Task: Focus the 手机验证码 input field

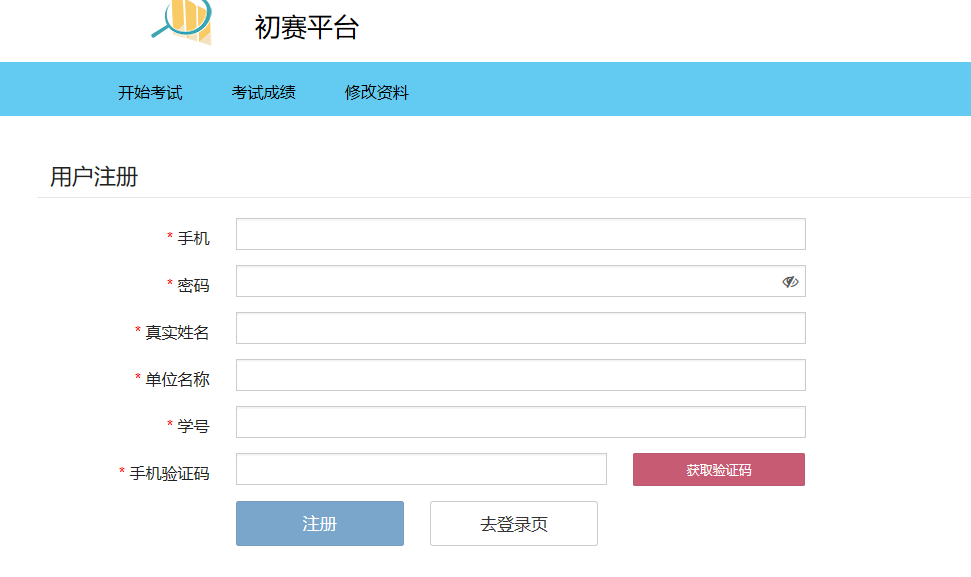Action: (x=421, y=469)
